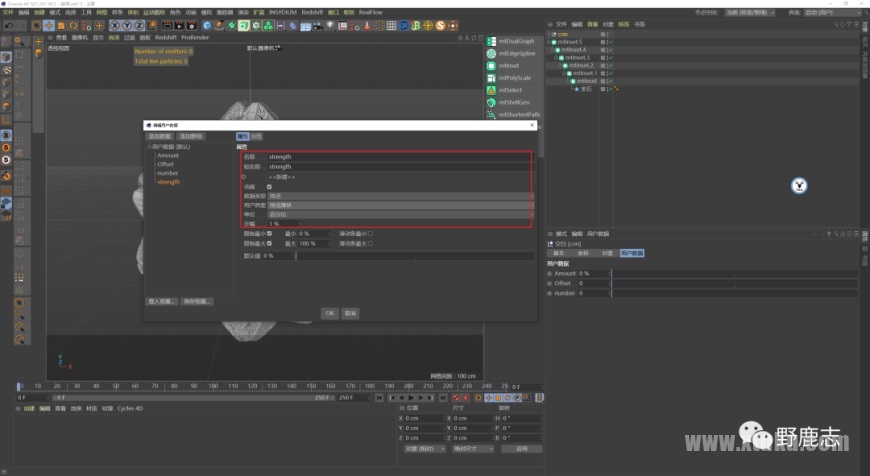Enable the 滑动条最小 checkbox
Screen dimensions: 870x476
point(370,234)
